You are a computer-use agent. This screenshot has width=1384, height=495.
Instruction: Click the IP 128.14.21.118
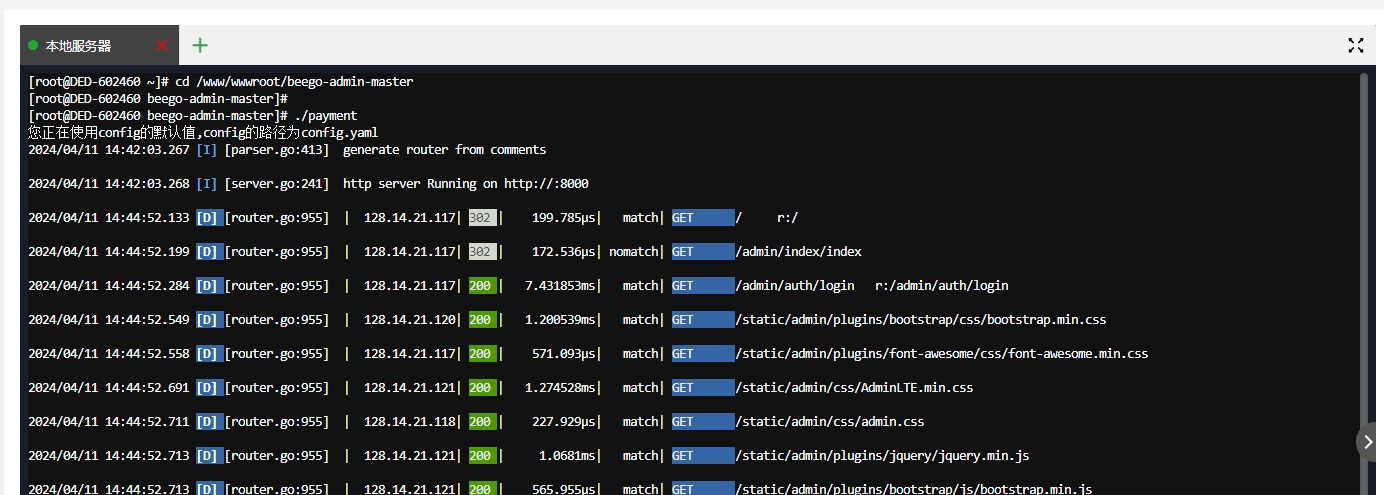click(410, 422)
